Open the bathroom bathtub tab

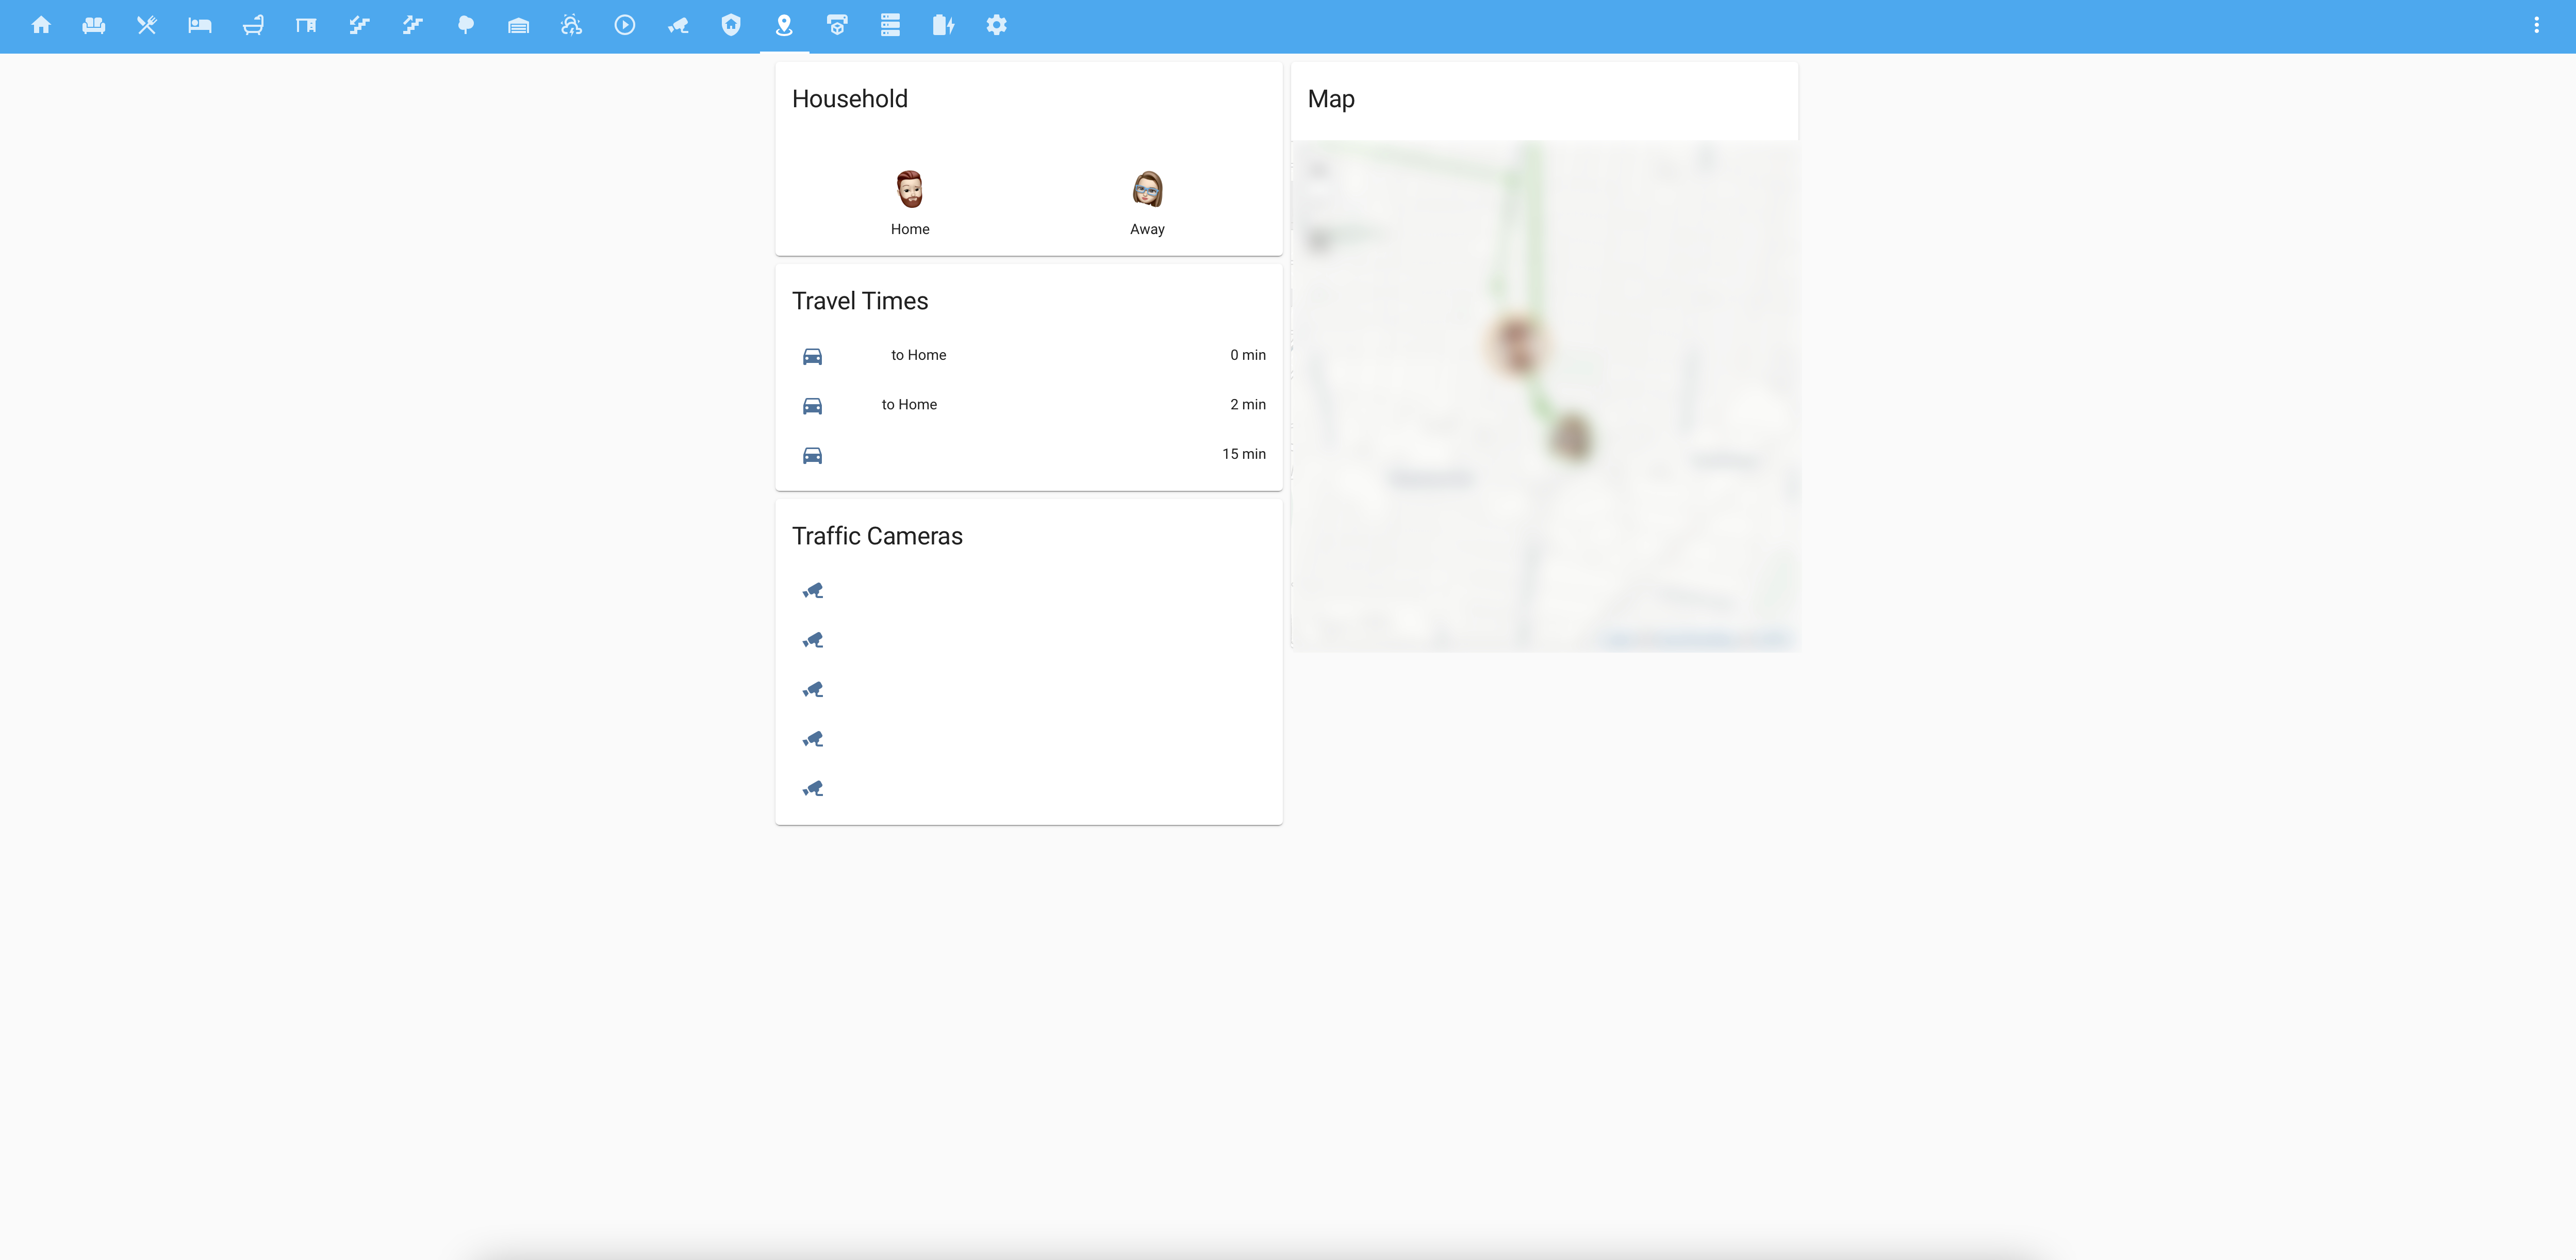(x=253, y=25)
